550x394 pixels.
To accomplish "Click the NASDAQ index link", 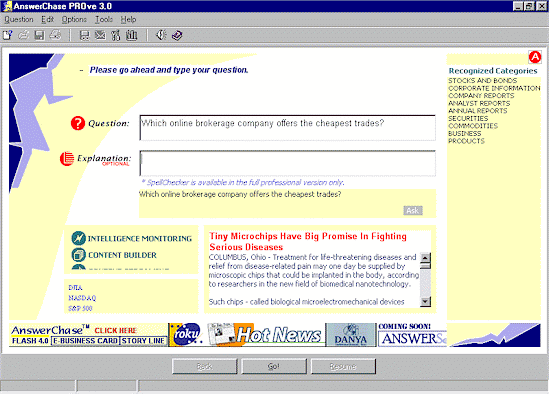I will (82, 298).
